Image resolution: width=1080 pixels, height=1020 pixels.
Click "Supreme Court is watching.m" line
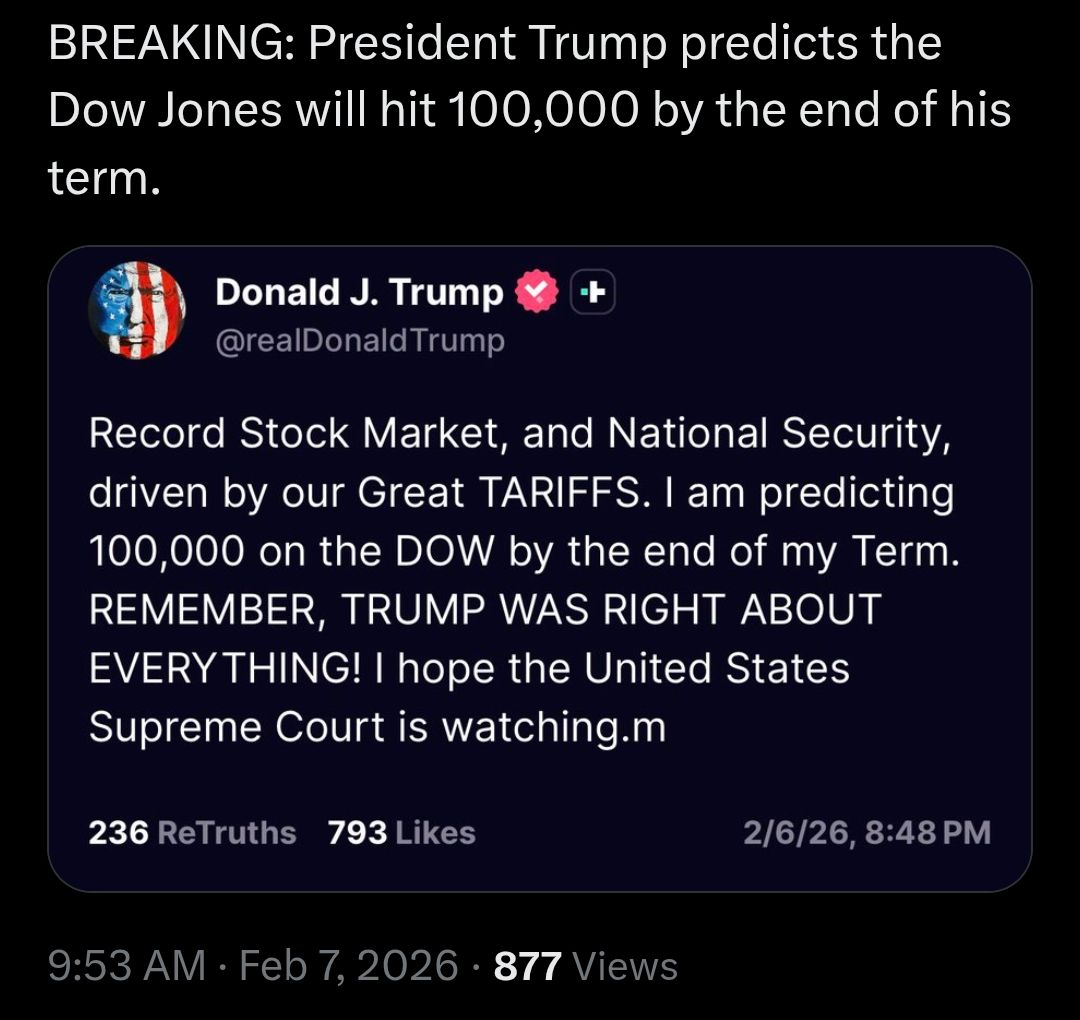[x=377, y=727]
